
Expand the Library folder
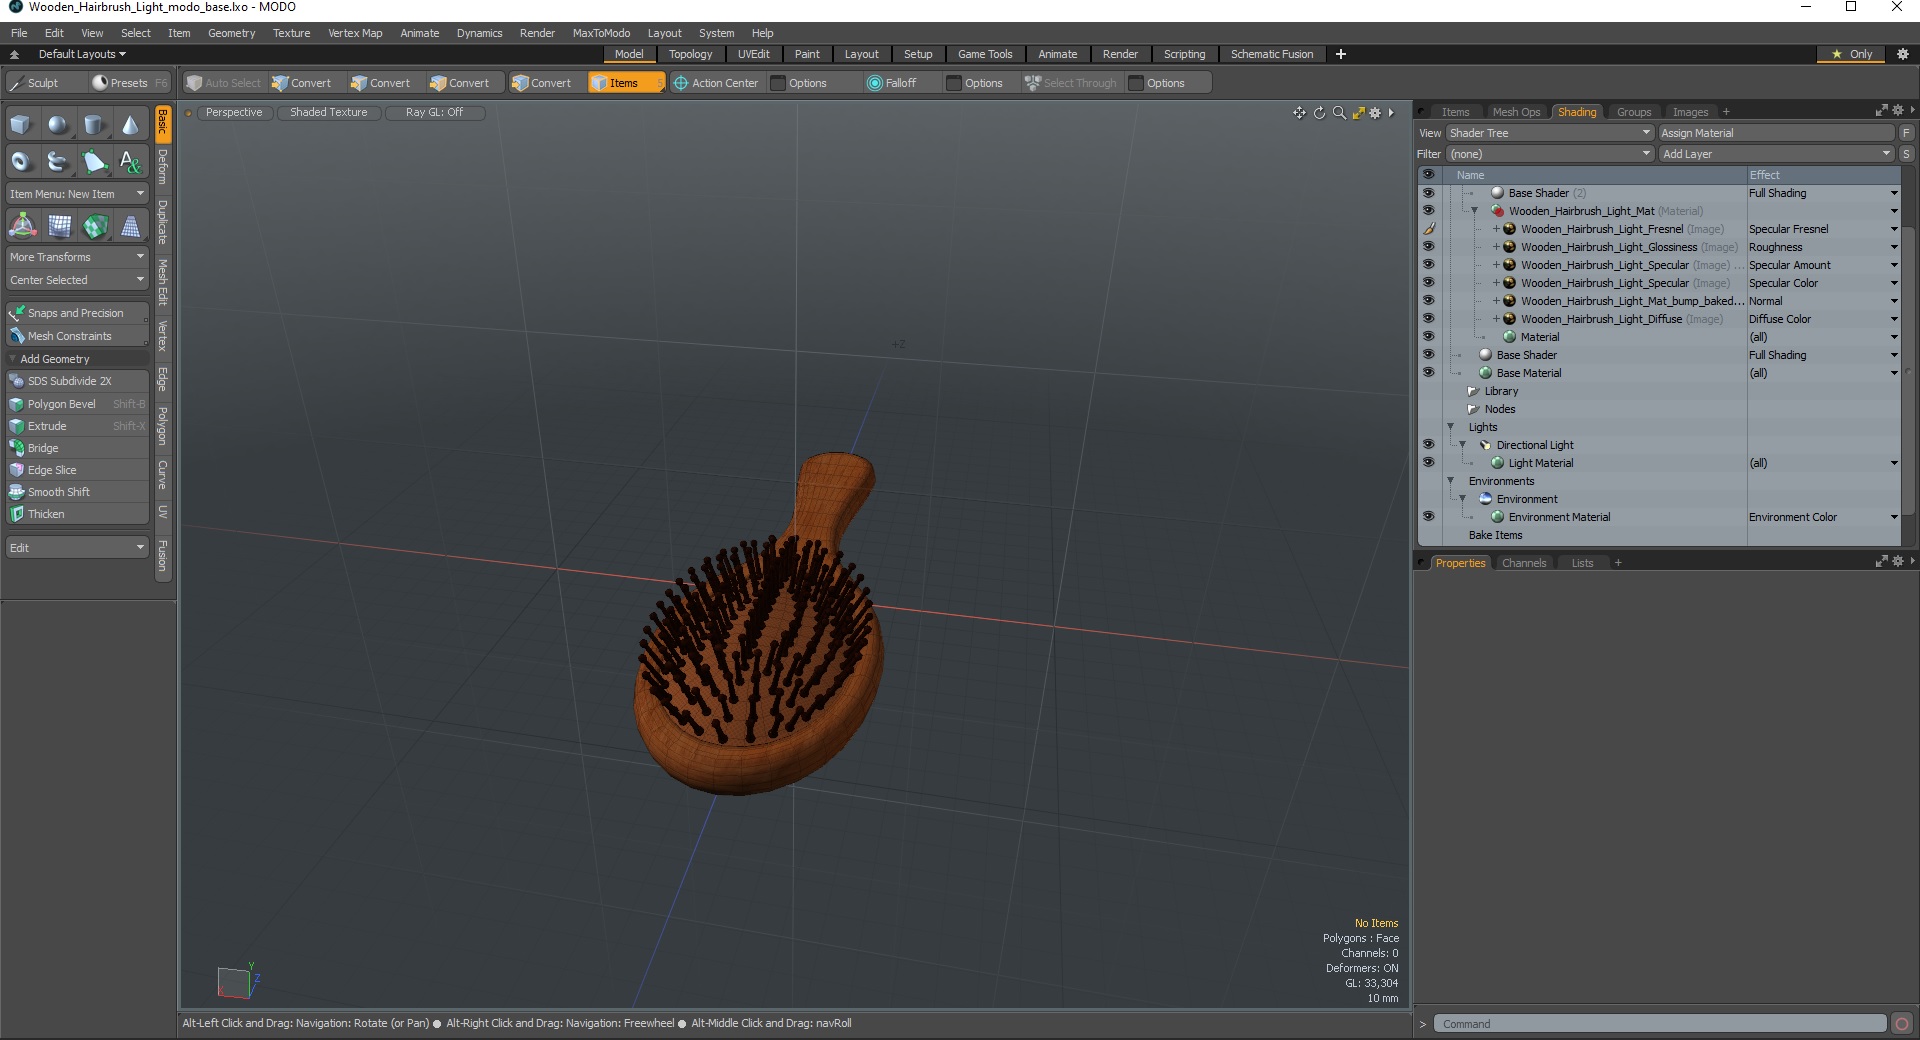(1473, 391)
